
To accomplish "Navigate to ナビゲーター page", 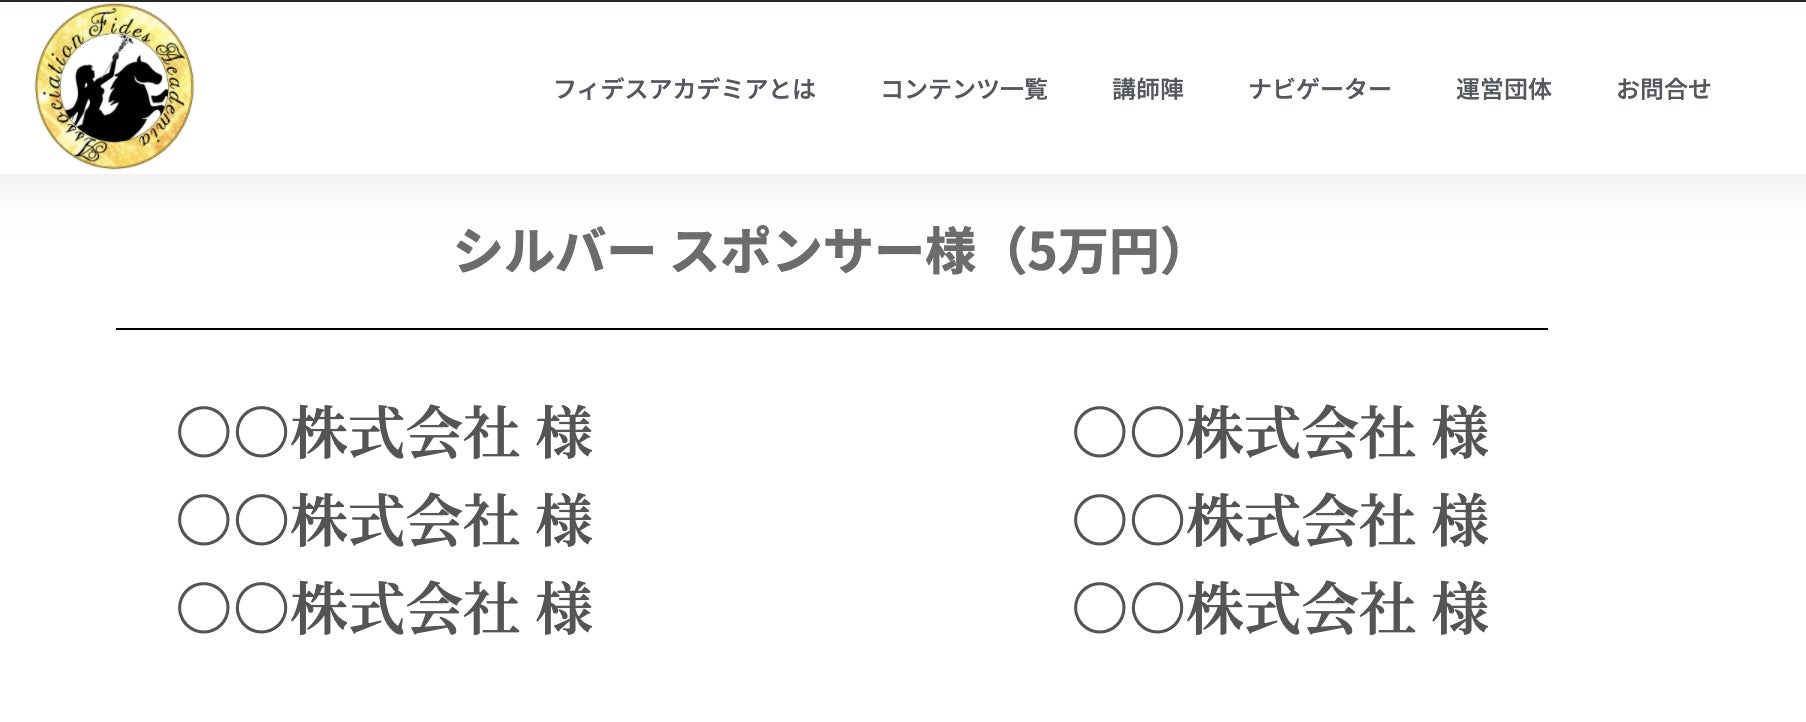I will [1319, 89].
